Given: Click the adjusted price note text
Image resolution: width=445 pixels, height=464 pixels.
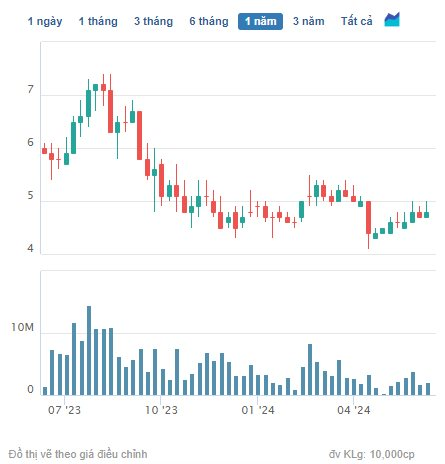Looking at the screenshot, I should point(78,454).
